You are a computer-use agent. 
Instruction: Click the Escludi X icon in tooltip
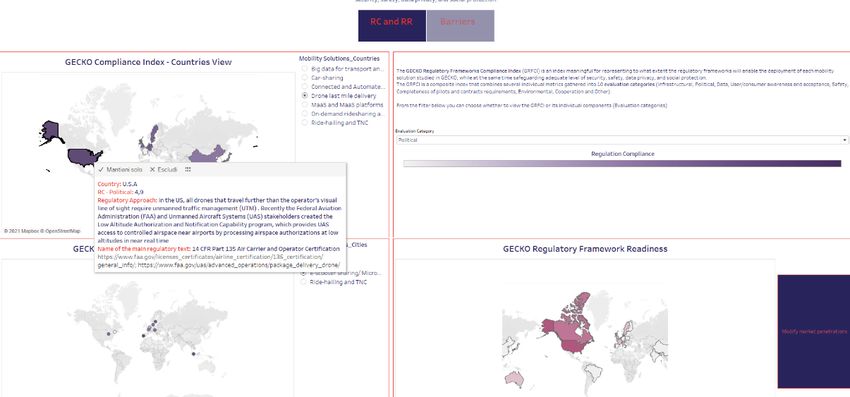(x=152, y=170)
